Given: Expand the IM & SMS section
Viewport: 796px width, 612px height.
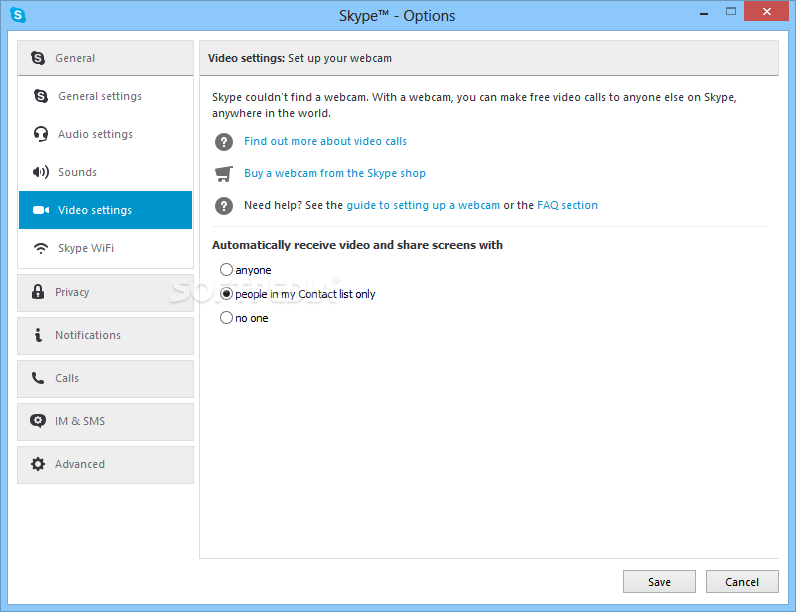Looking at the screenshot, I should pyautogui.click(x=106, y=422).
